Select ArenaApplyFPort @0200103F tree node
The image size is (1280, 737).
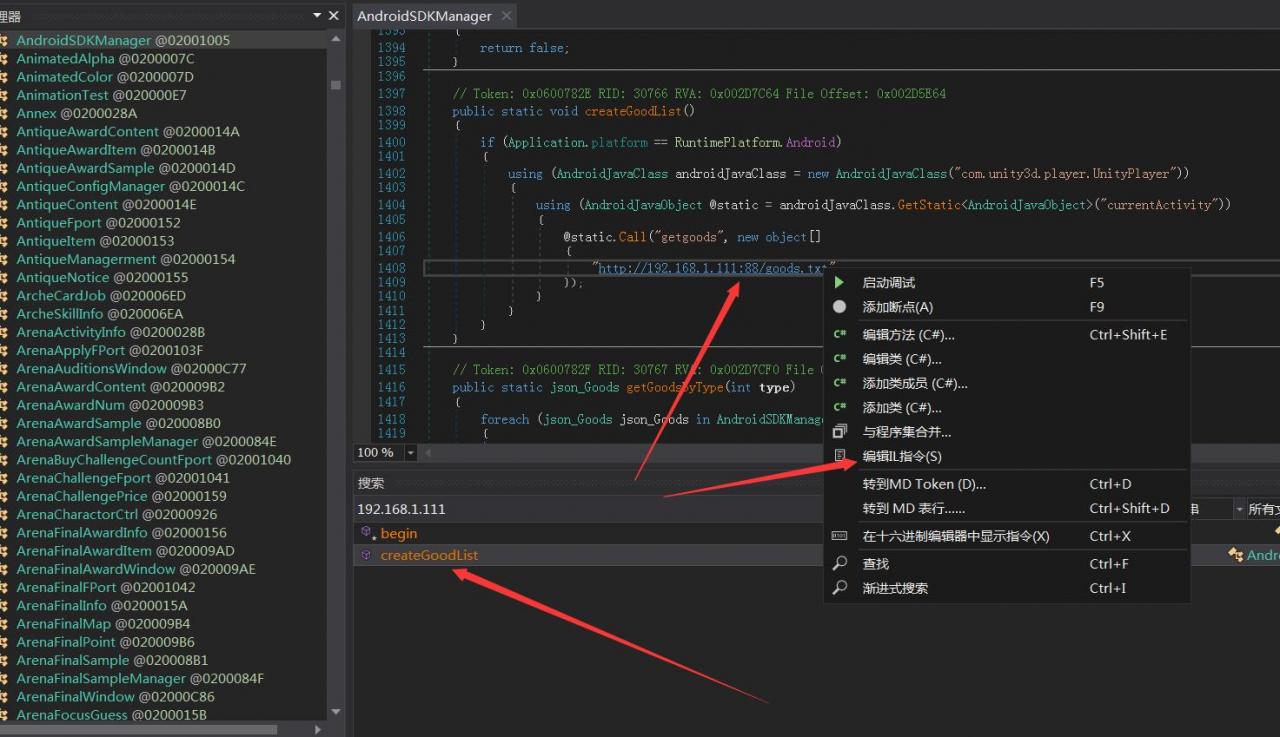[x=109, y=350]
